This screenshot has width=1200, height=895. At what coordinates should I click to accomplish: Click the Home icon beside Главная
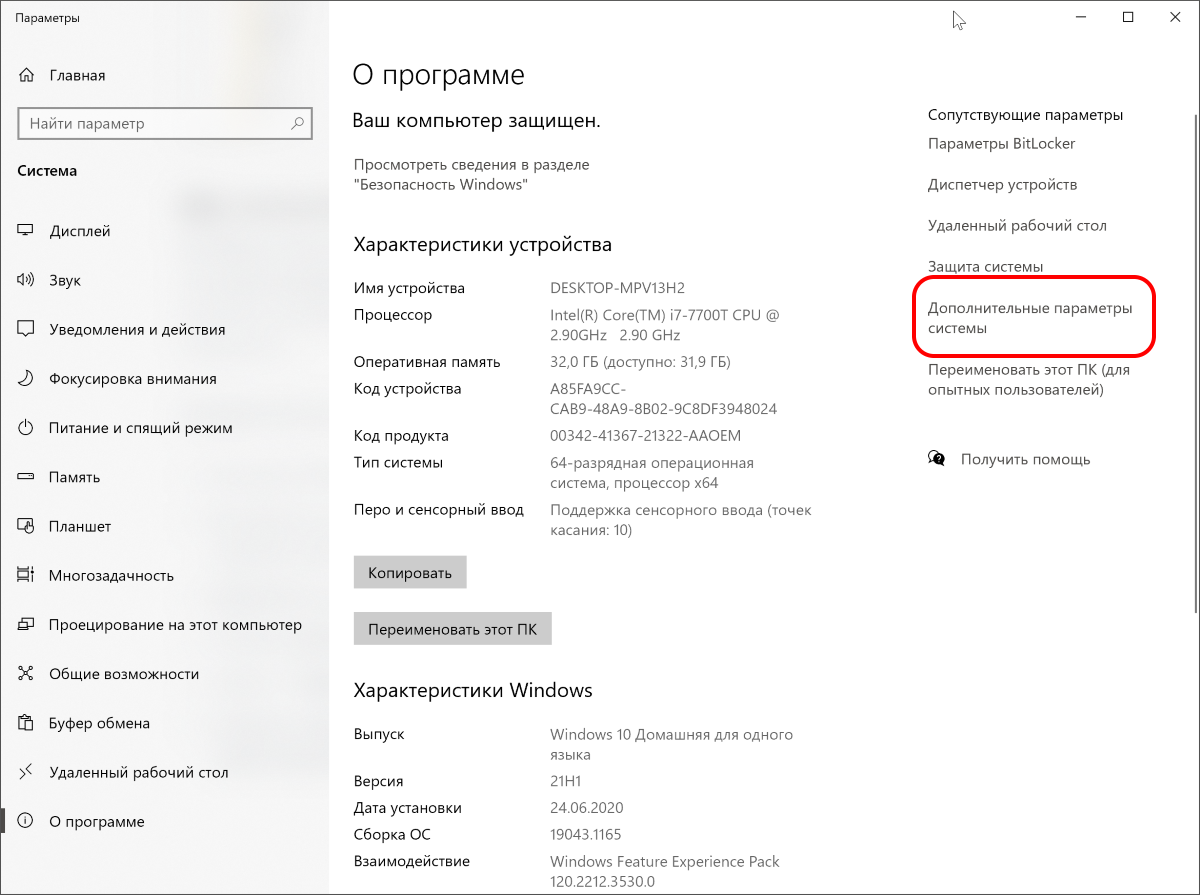click(26, 75)
